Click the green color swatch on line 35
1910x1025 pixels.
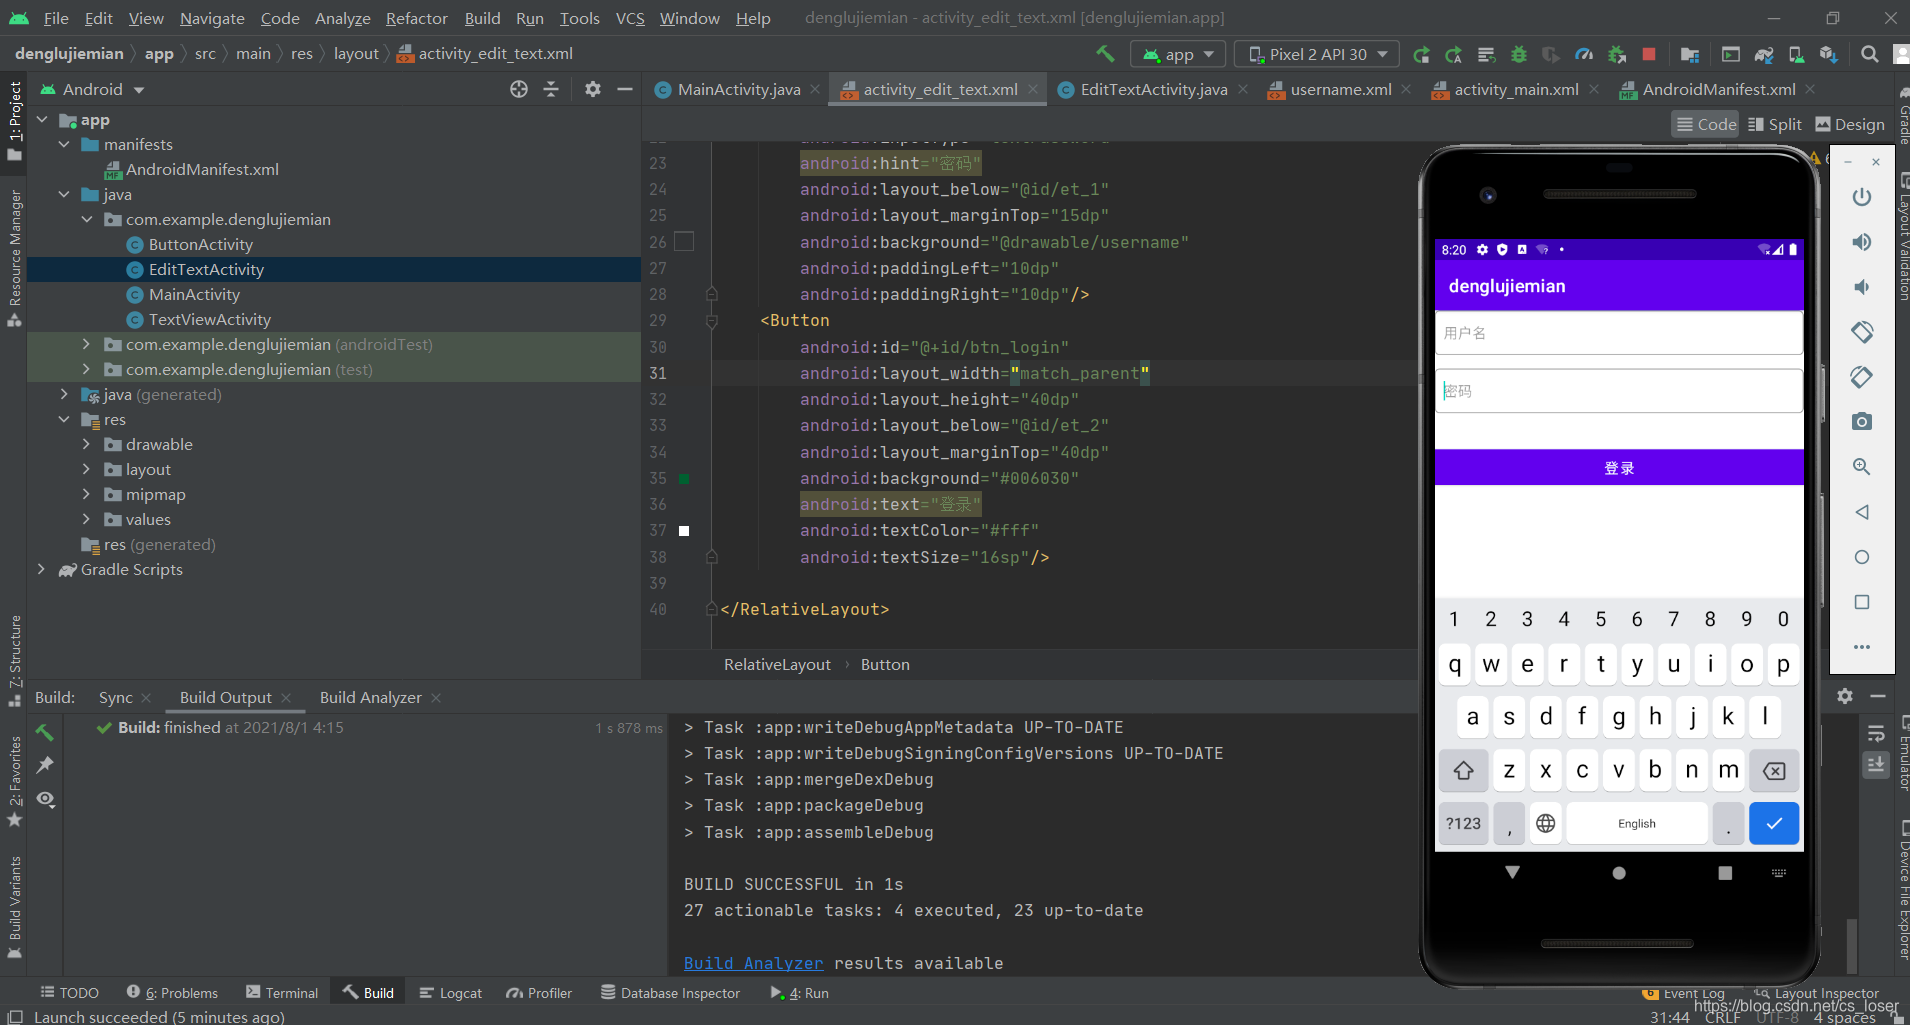click(684, 479)
